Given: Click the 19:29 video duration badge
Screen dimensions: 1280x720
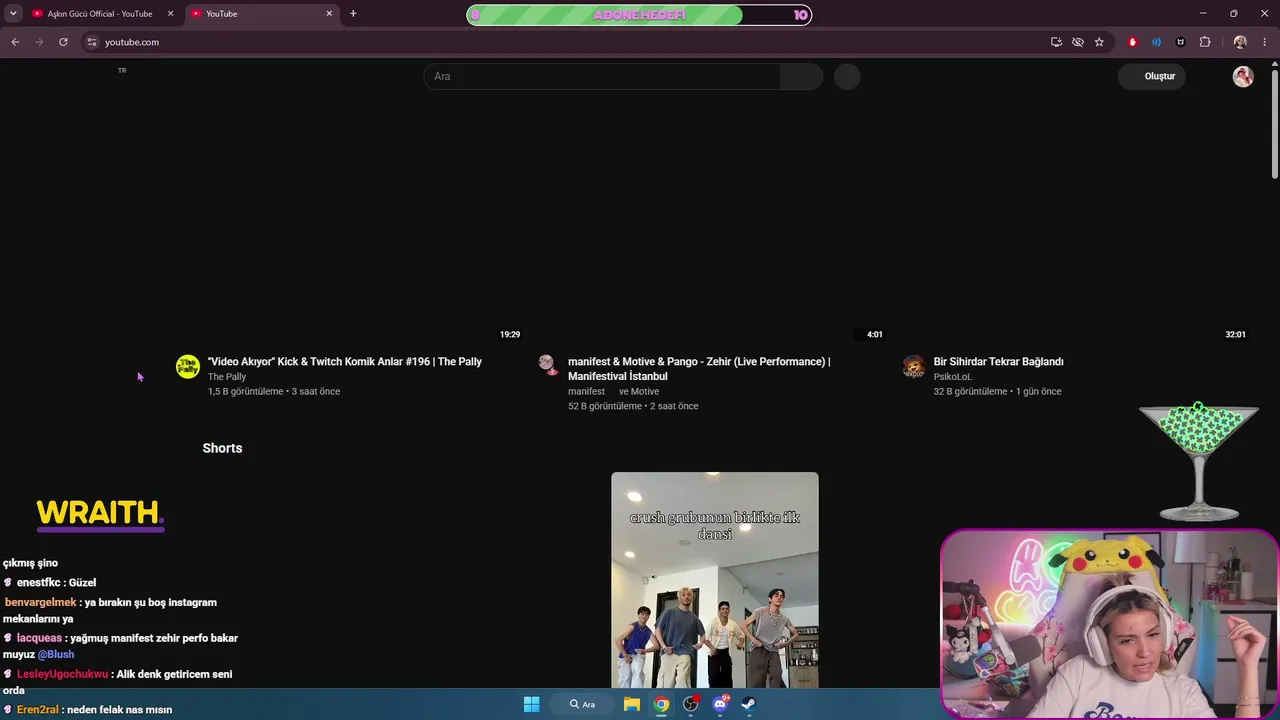Looking at the screenshot, I should pyautogui.click(x=510, y=334).
